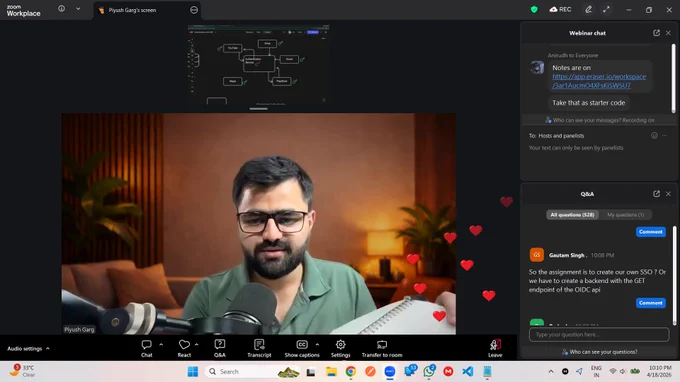Comment on Gautam Singh's question
Viewport: 680px width, 382px height.
651,303
